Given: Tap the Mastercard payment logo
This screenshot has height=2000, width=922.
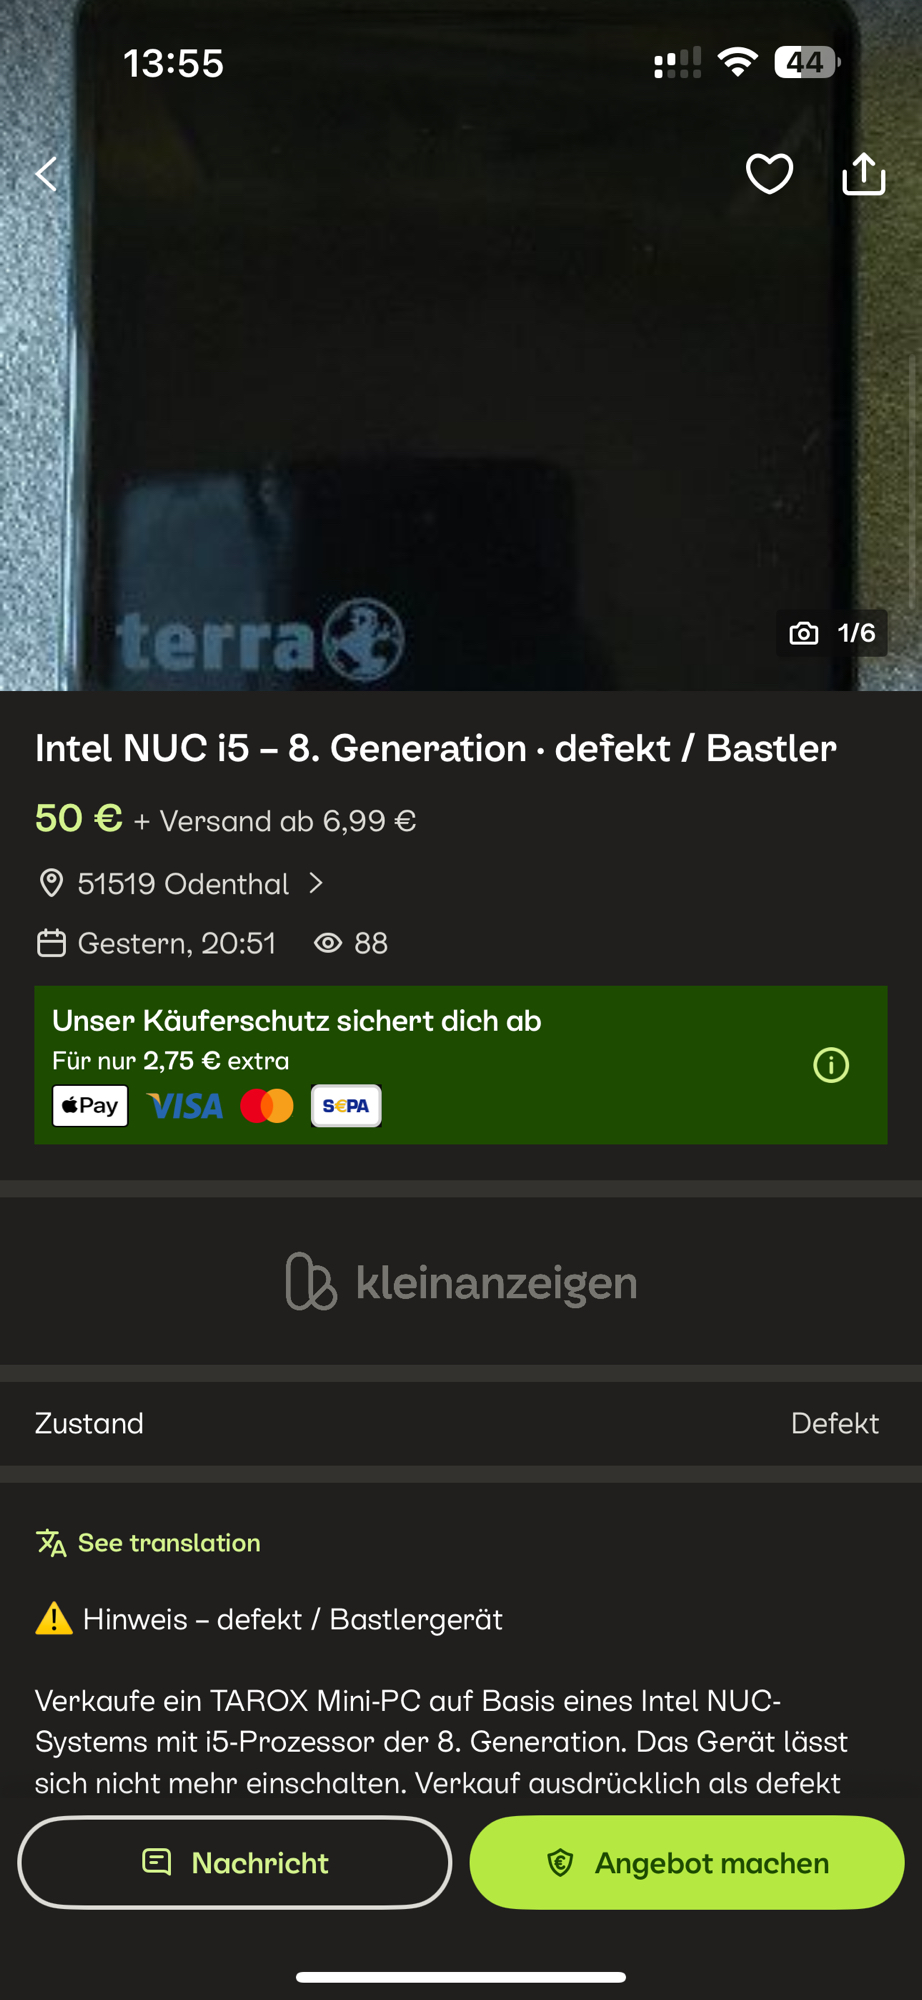Looking at the screenshot, I should click(267, 1106).
